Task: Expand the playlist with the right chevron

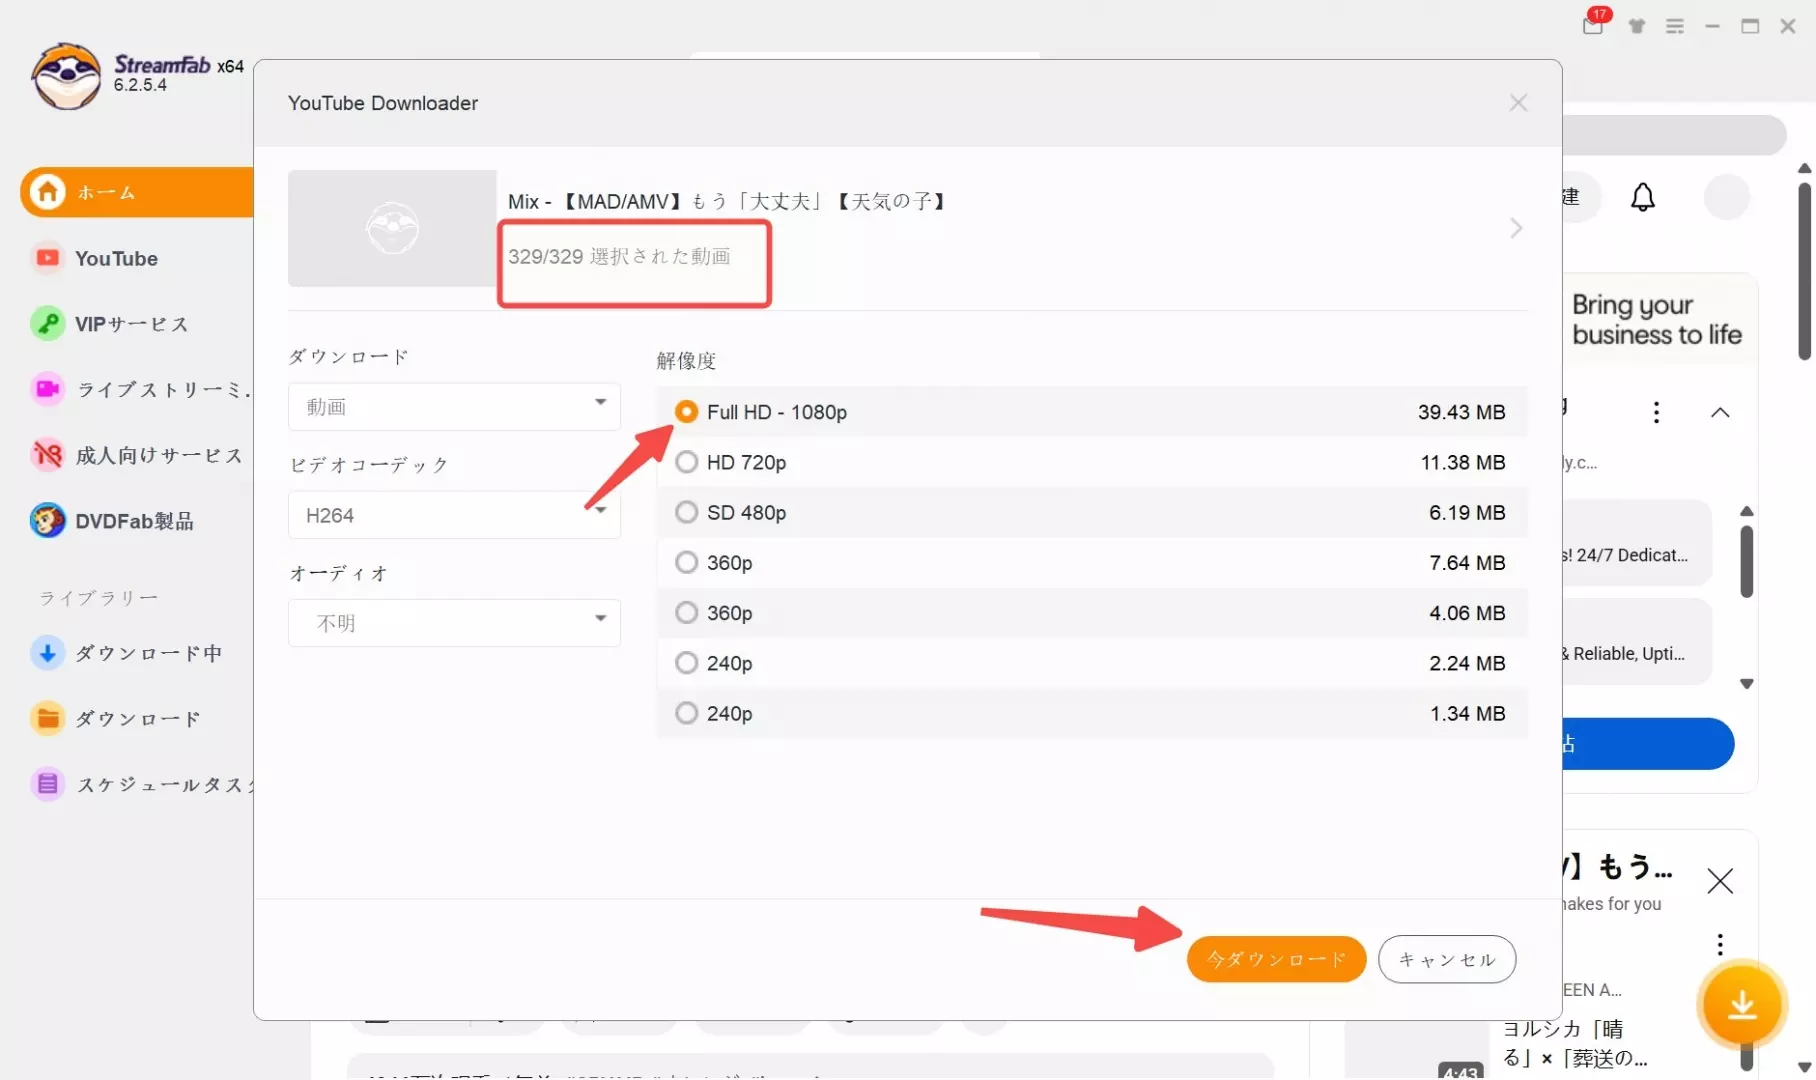Action: click(x=1516, y=228)
